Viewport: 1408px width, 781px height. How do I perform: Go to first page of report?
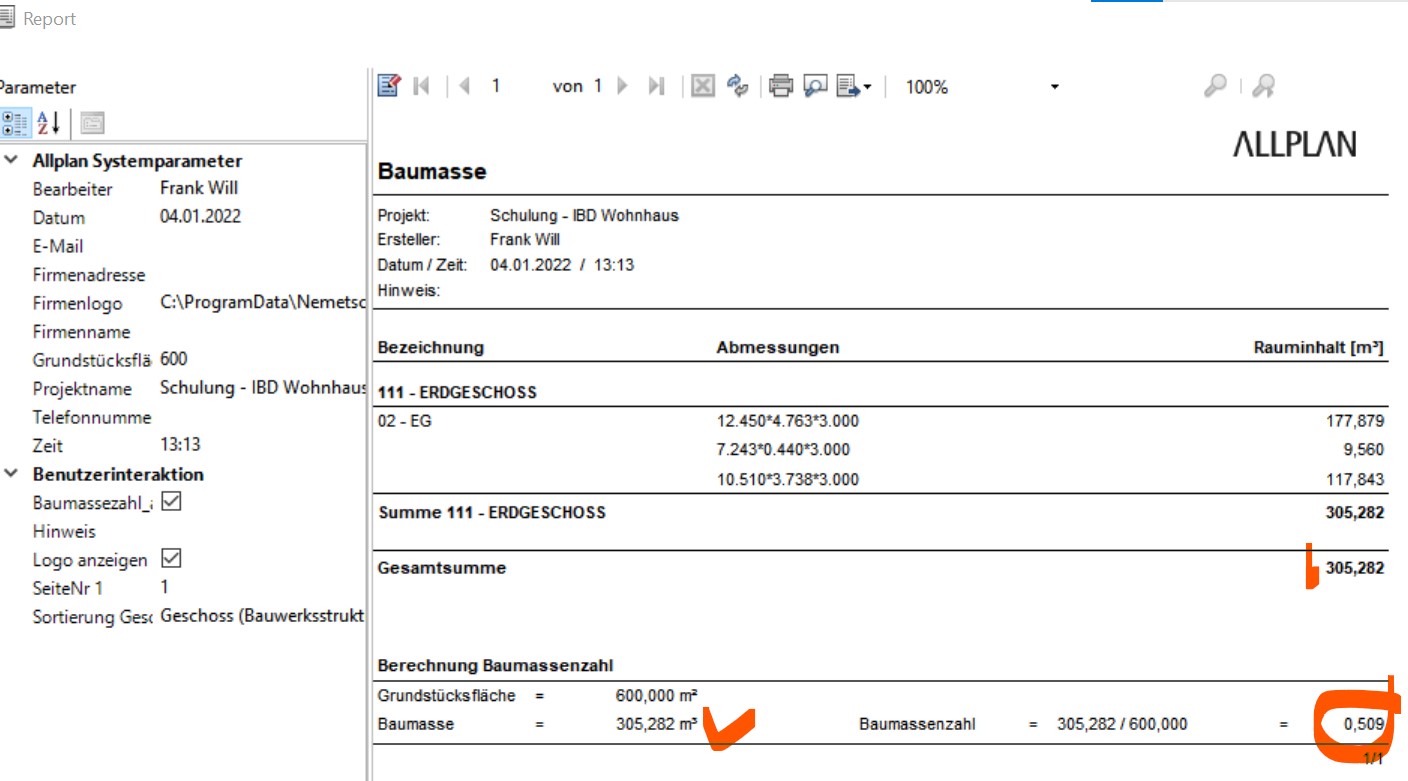click(x=421, y=87)
